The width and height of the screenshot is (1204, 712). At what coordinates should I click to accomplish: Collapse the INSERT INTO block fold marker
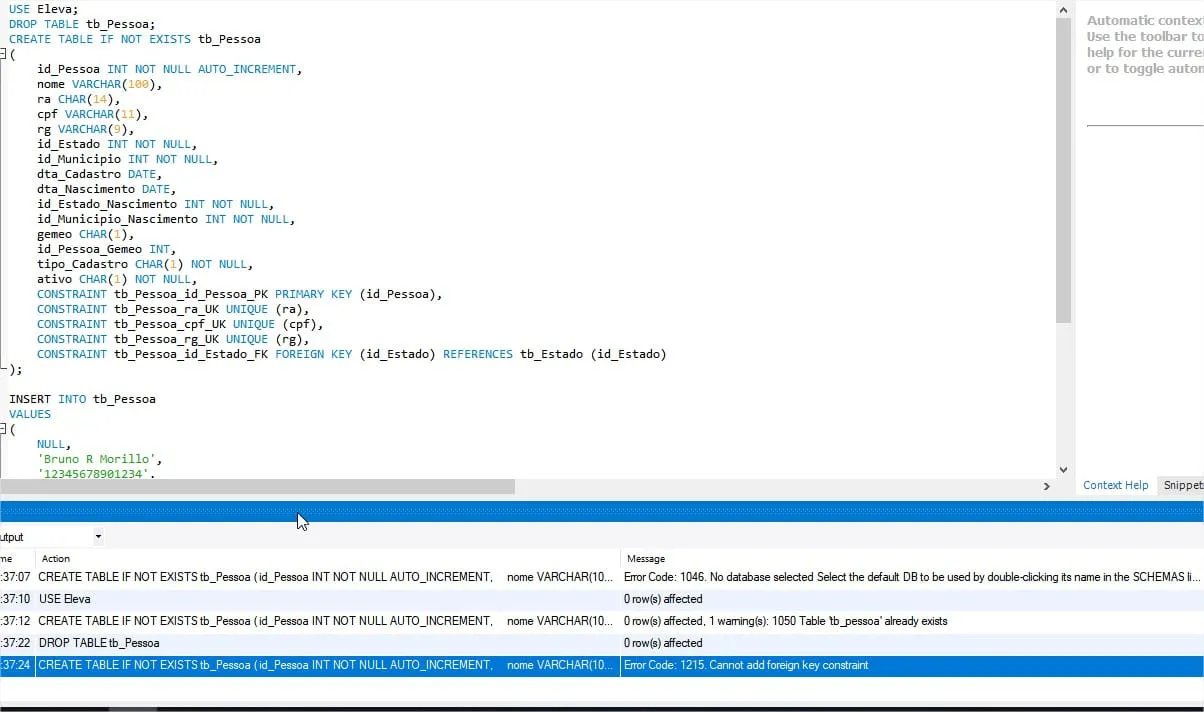coord(5,428)
